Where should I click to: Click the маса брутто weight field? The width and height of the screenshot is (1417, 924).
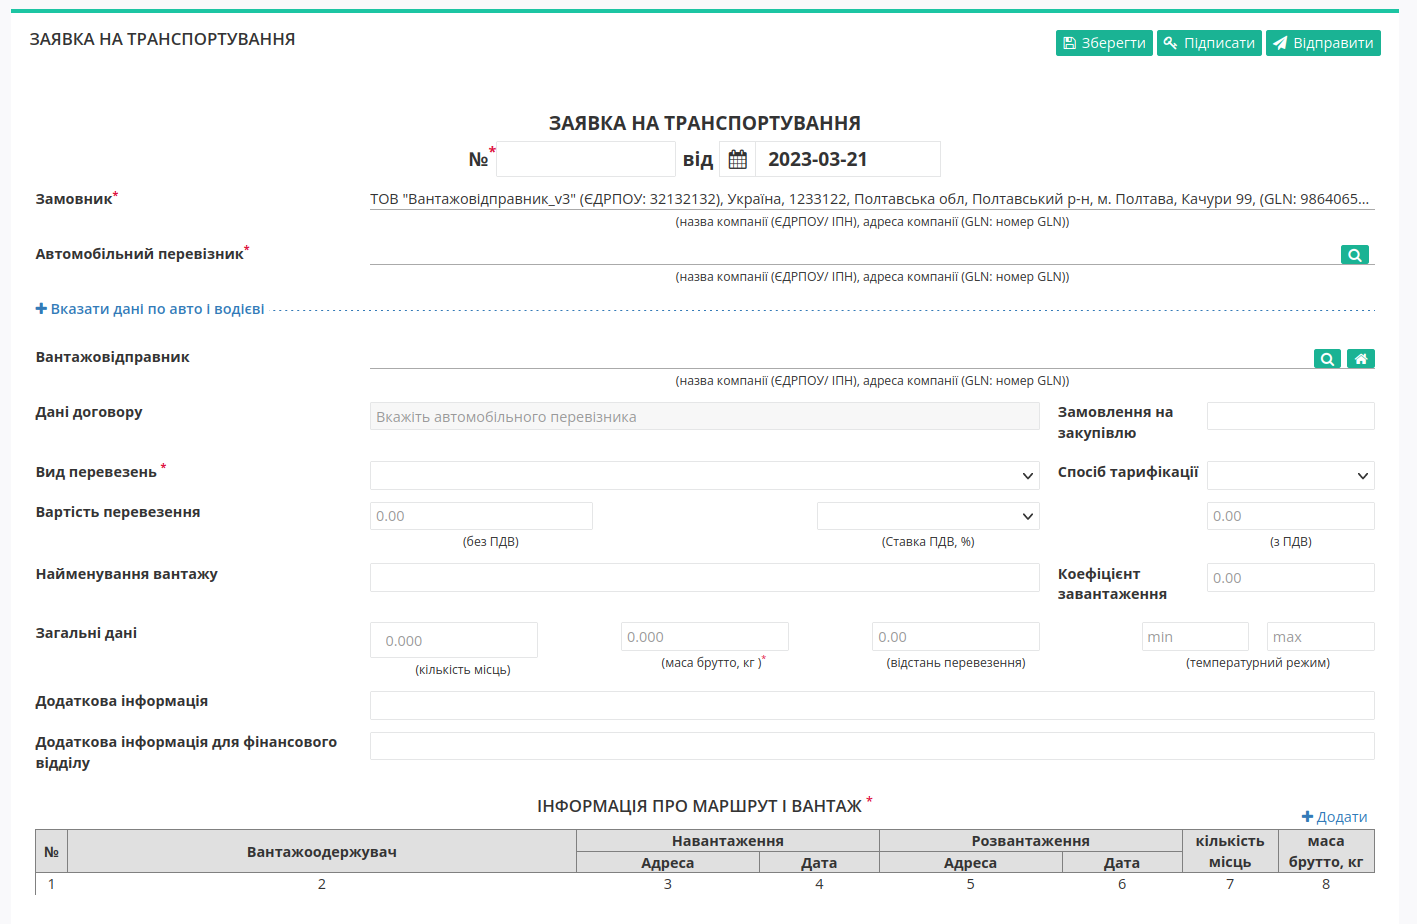pyautogui.click(x=705, y=637)
